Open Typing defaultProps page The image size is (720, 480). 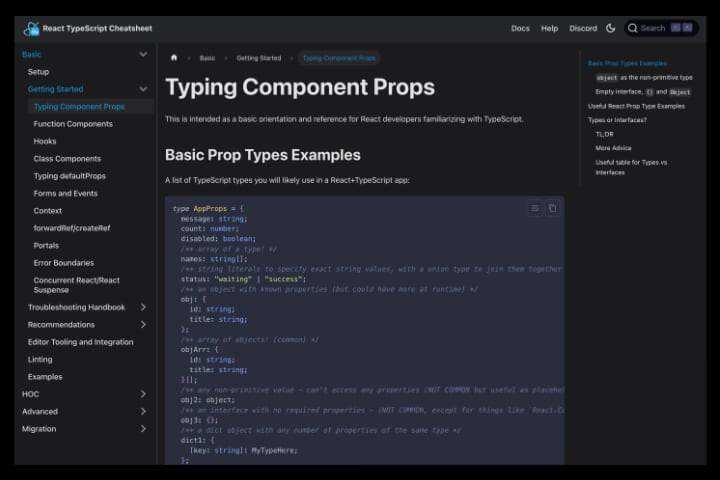click(69, 176)
